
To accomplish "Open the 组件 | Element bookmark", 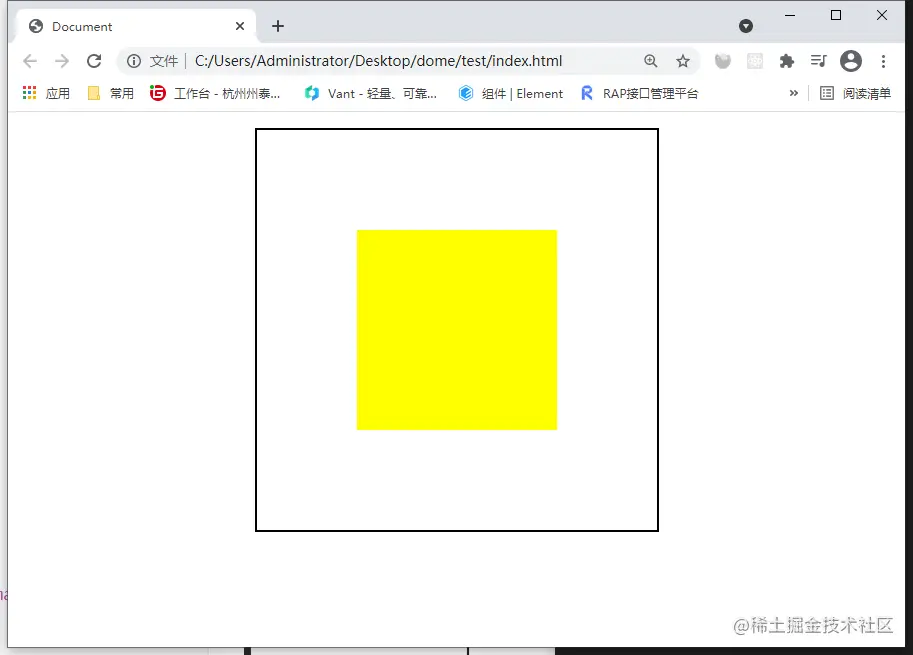I will (511, 93).
